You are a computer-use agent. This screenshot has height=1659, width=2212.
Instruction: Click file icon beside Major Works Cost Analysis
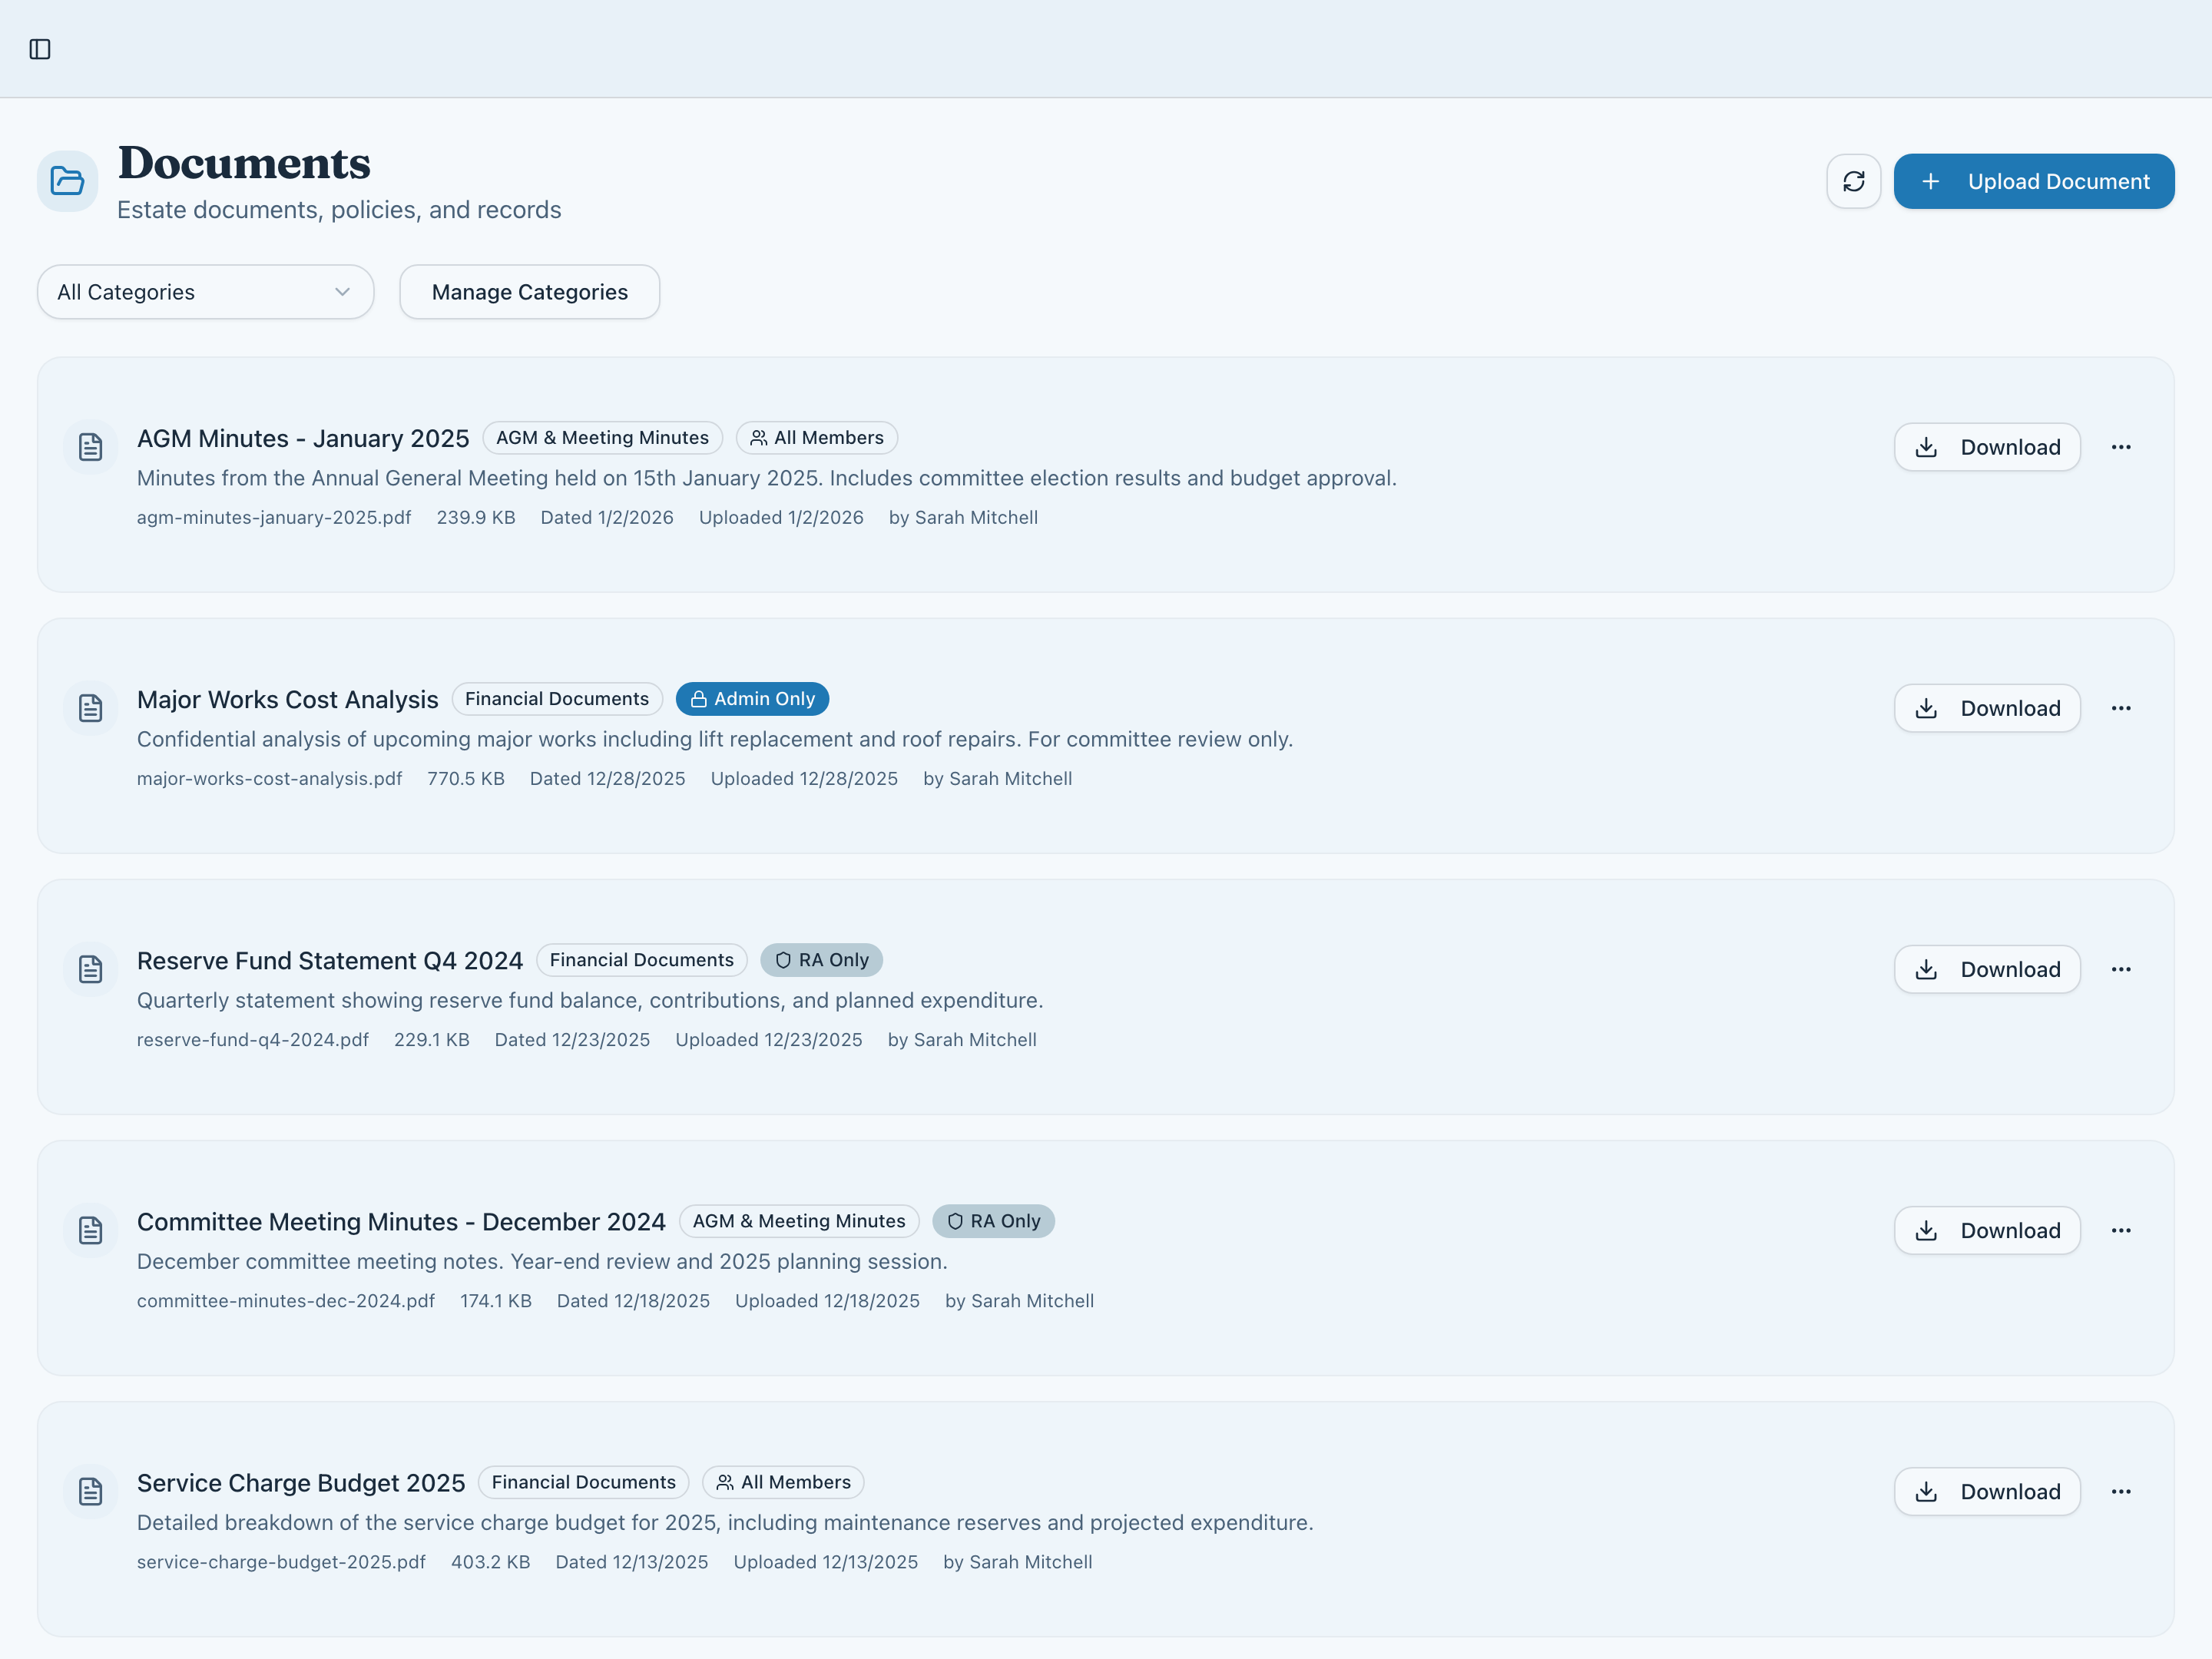91,708
